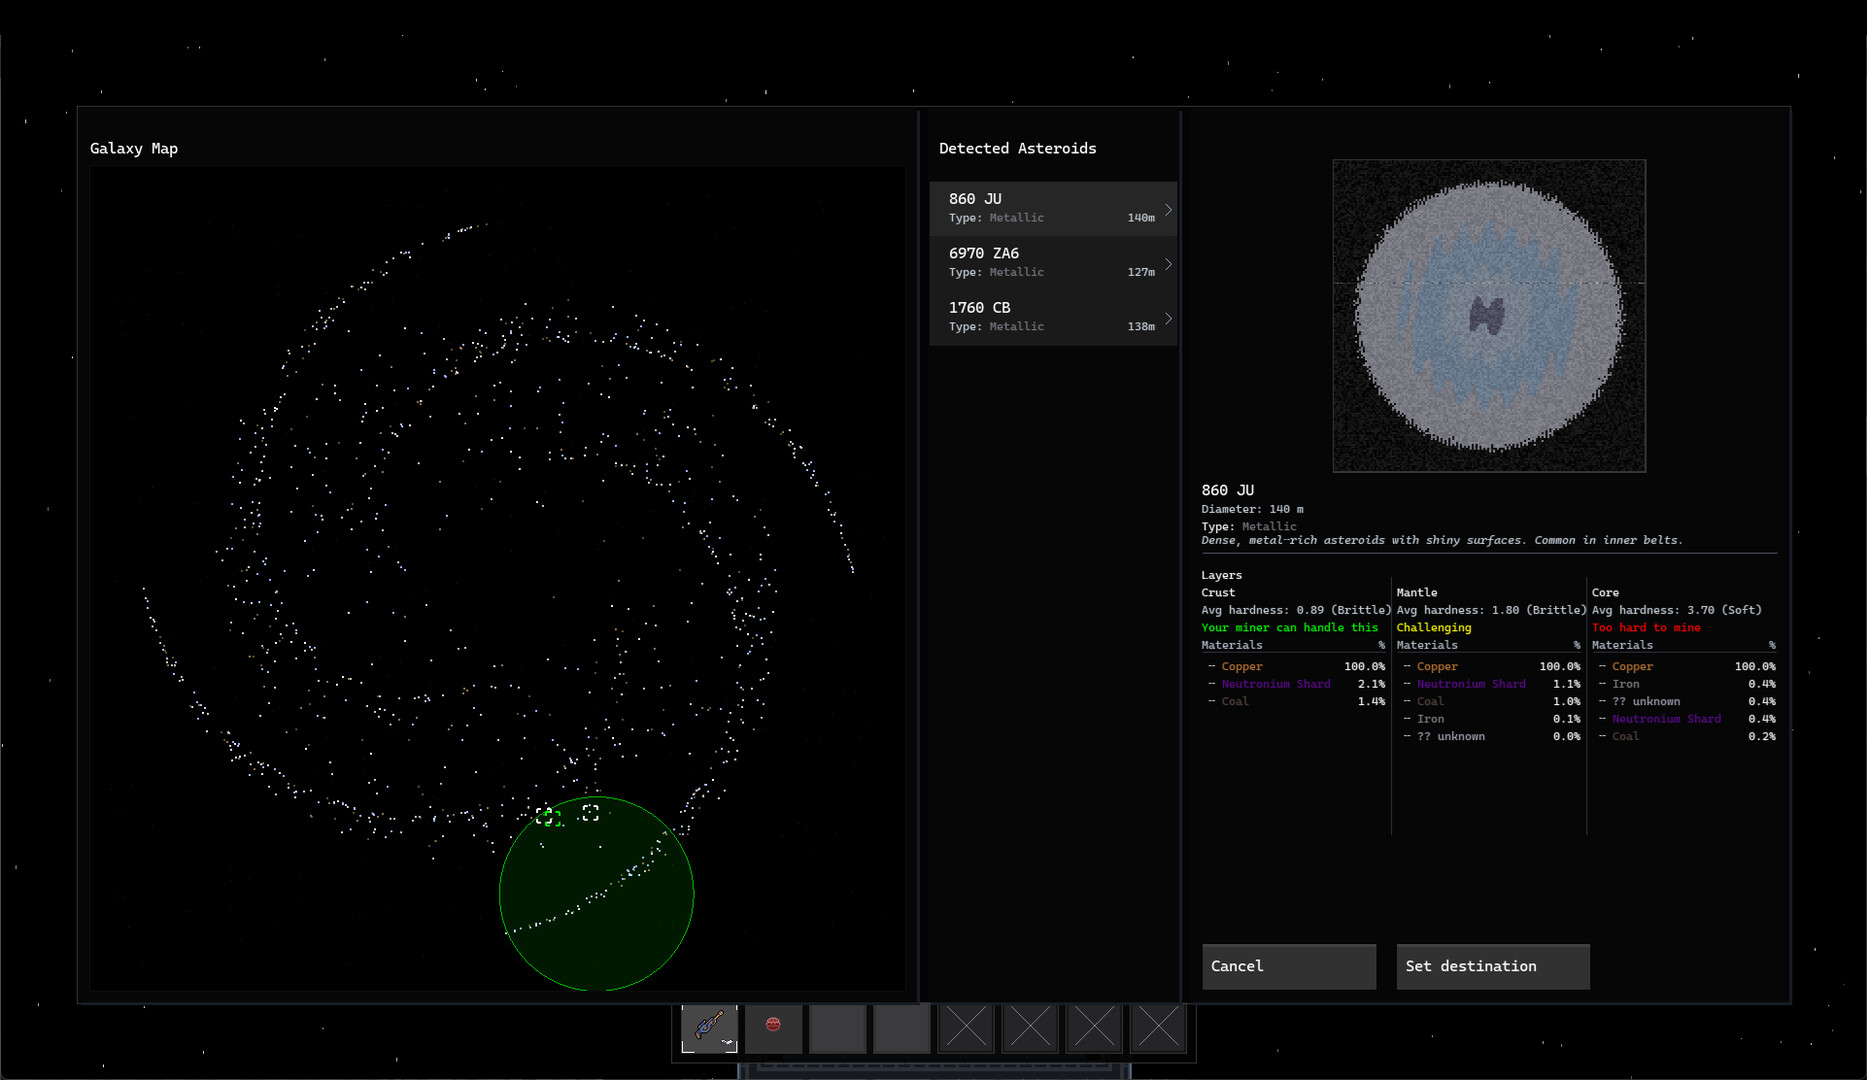Image resolution: width=1867 pixels, height=1080 pixels.
Task: Toggle the Copper entry under Crust materials
Action: click(1241, 666)
